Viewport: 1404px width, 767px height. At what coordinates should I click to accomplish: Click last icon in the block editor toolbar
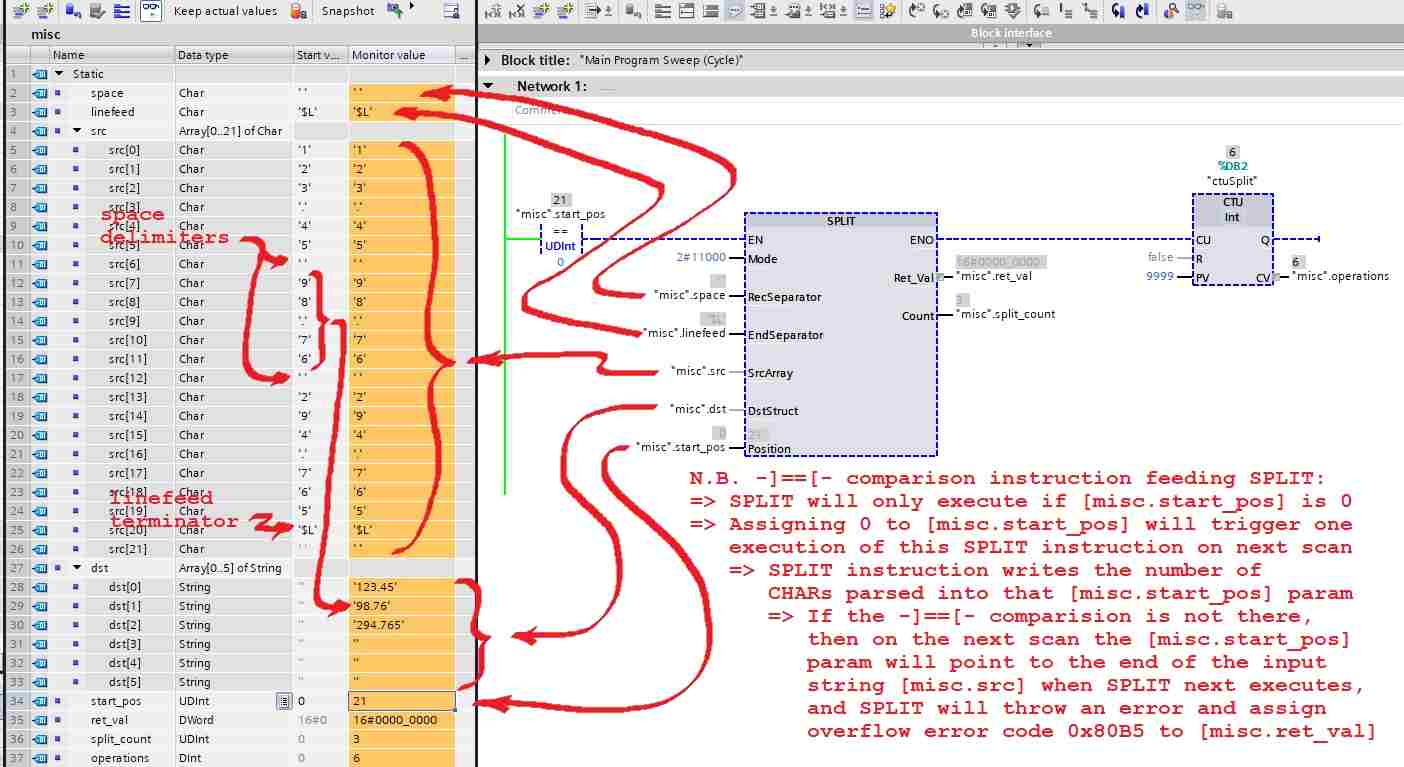1223,11
